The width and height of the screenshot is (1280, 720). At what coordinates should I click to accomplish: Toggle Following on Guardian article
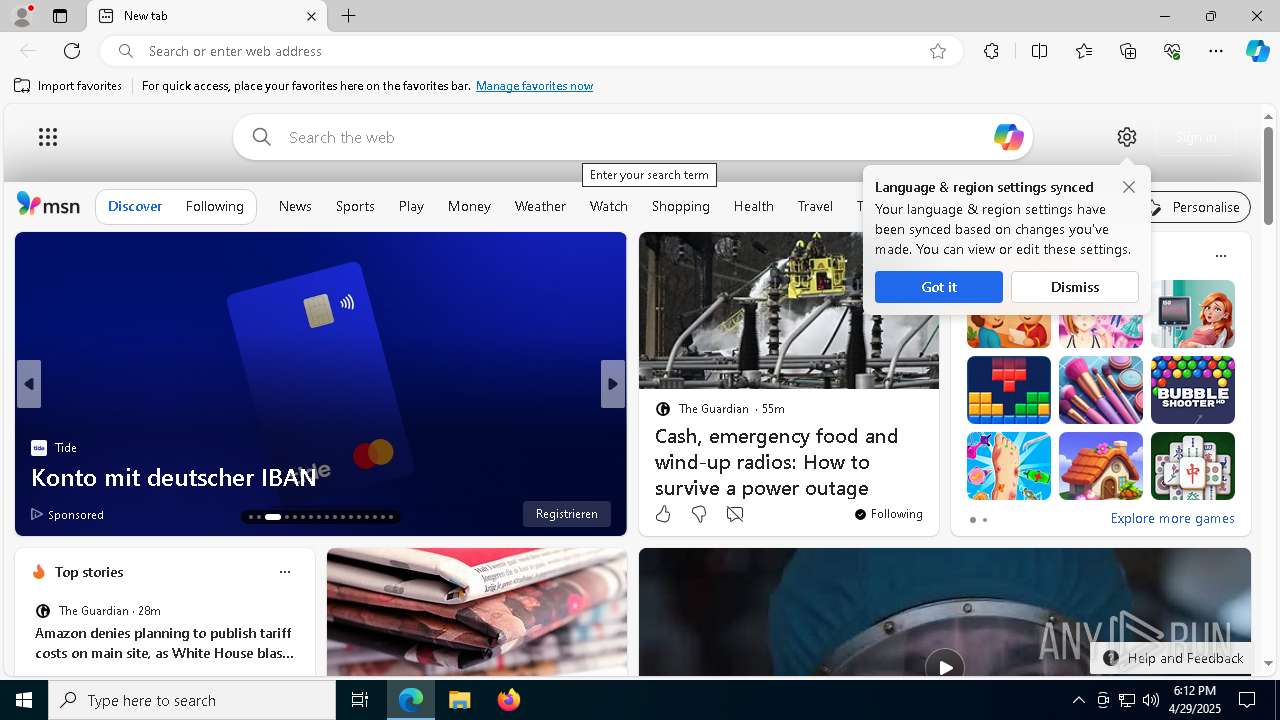(888, 514)
